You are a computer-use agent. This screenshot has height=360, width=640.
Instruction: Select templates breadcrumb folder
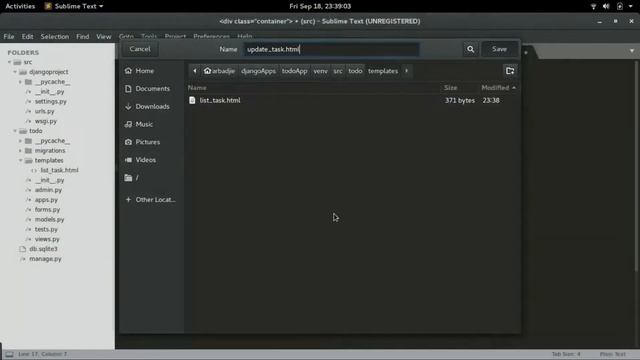click(383, 71)
